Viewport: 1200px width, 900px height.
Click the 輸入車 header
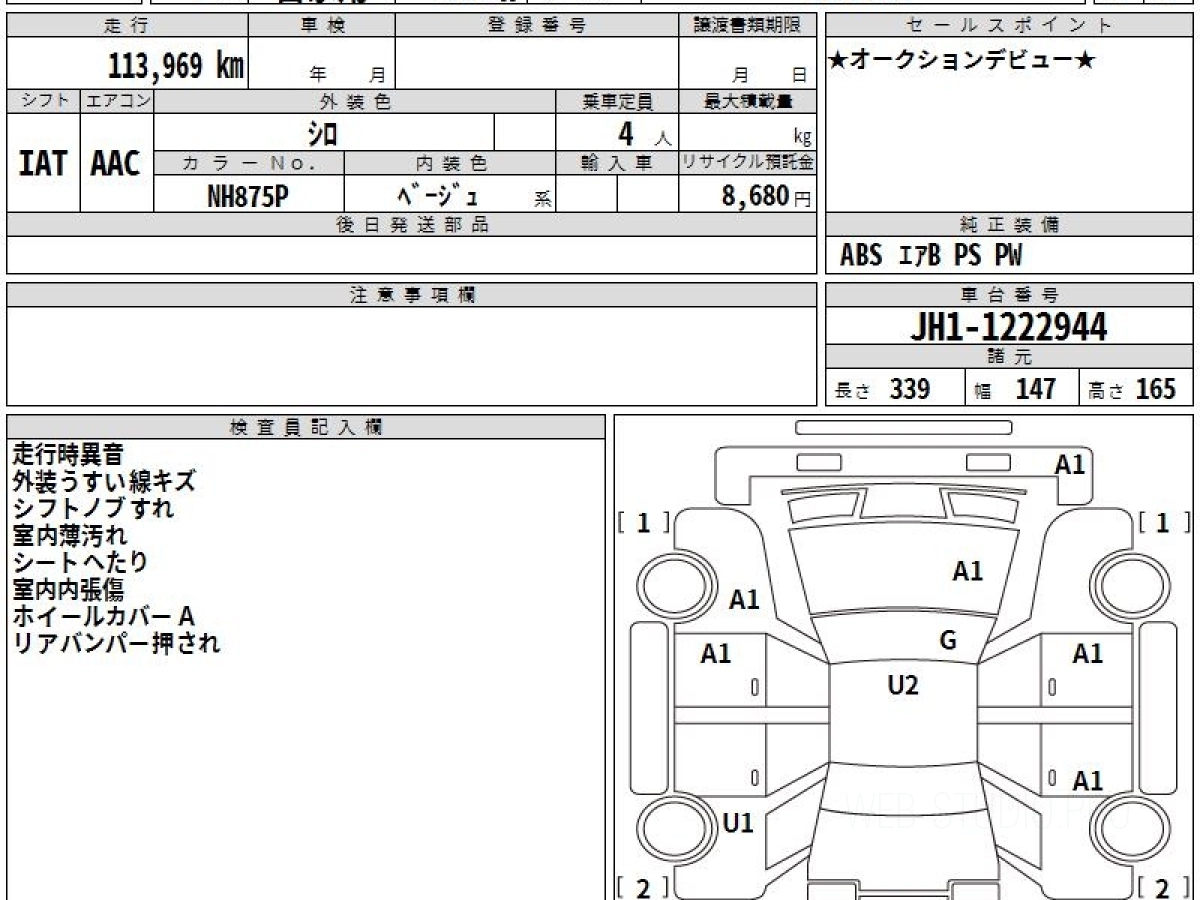point(618,163)
